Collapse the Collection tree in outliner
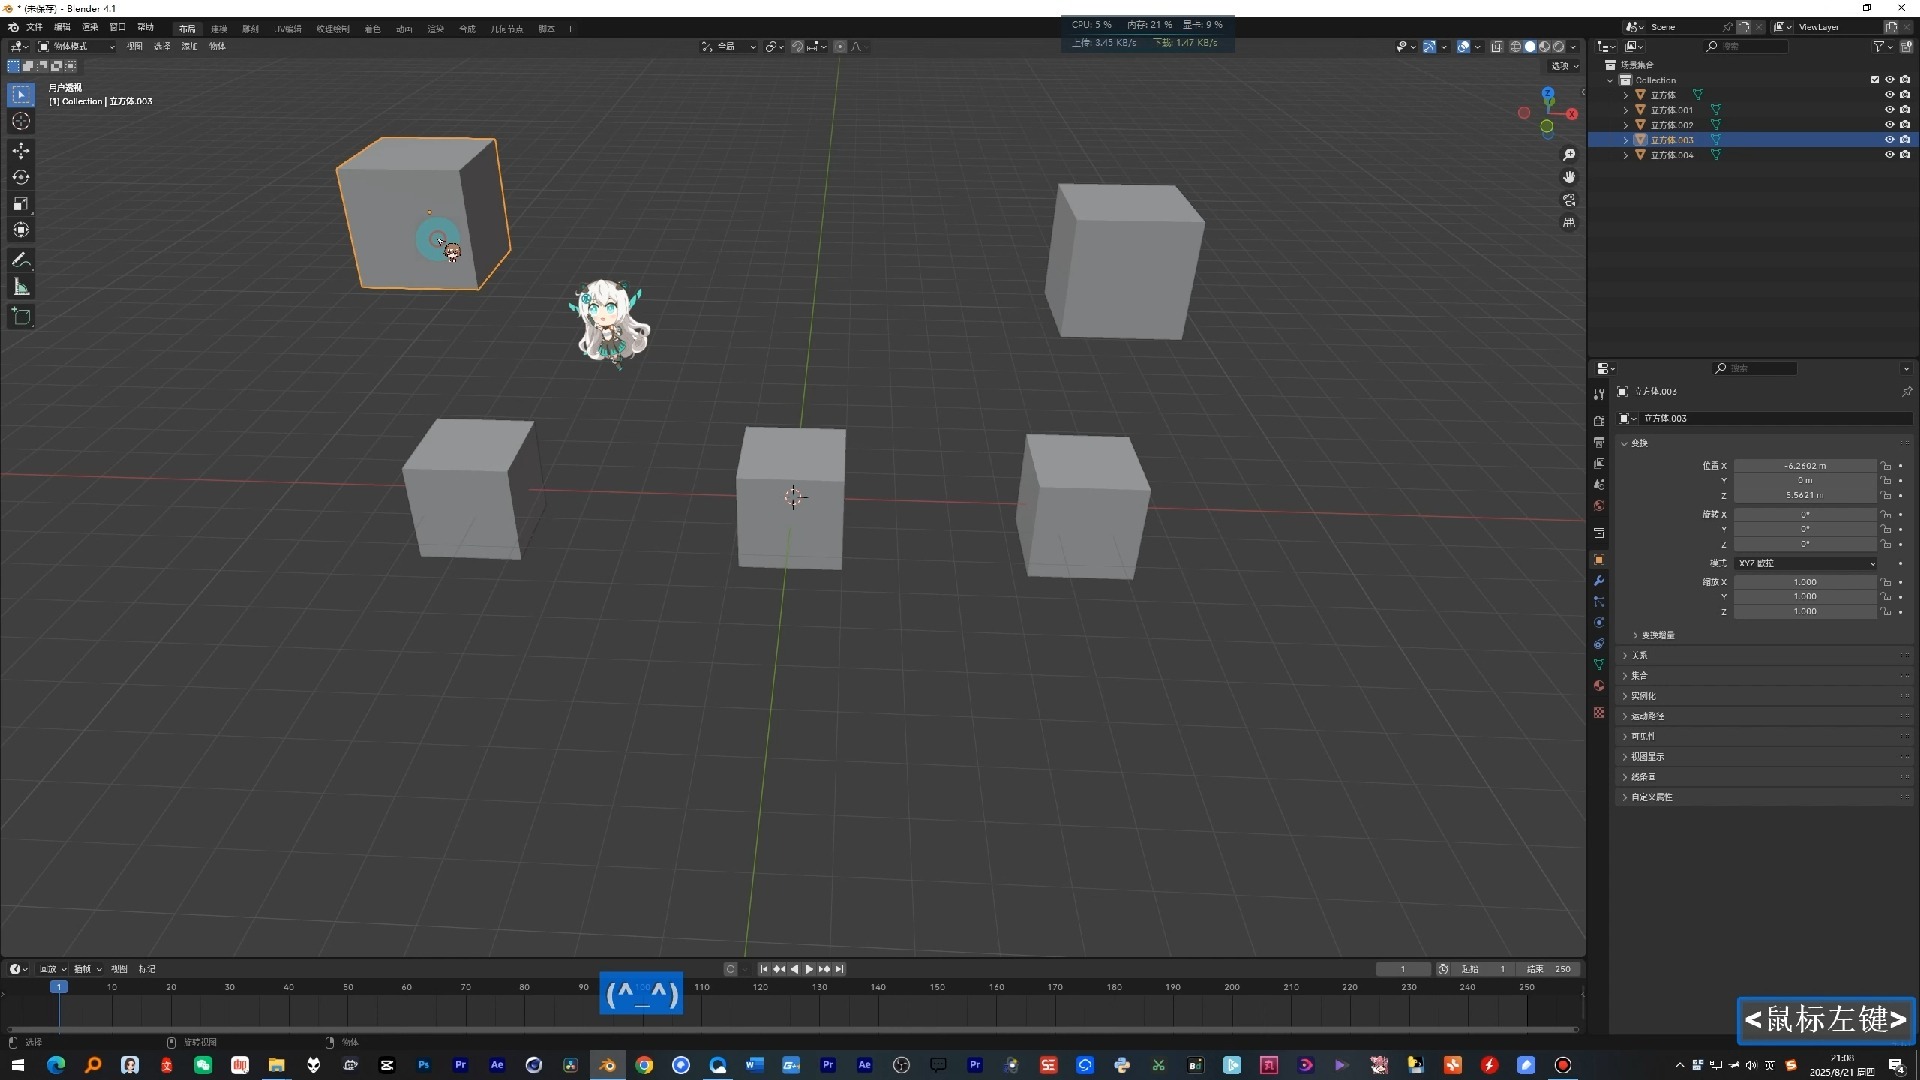The image size is (1920, 1080). 1610,80
